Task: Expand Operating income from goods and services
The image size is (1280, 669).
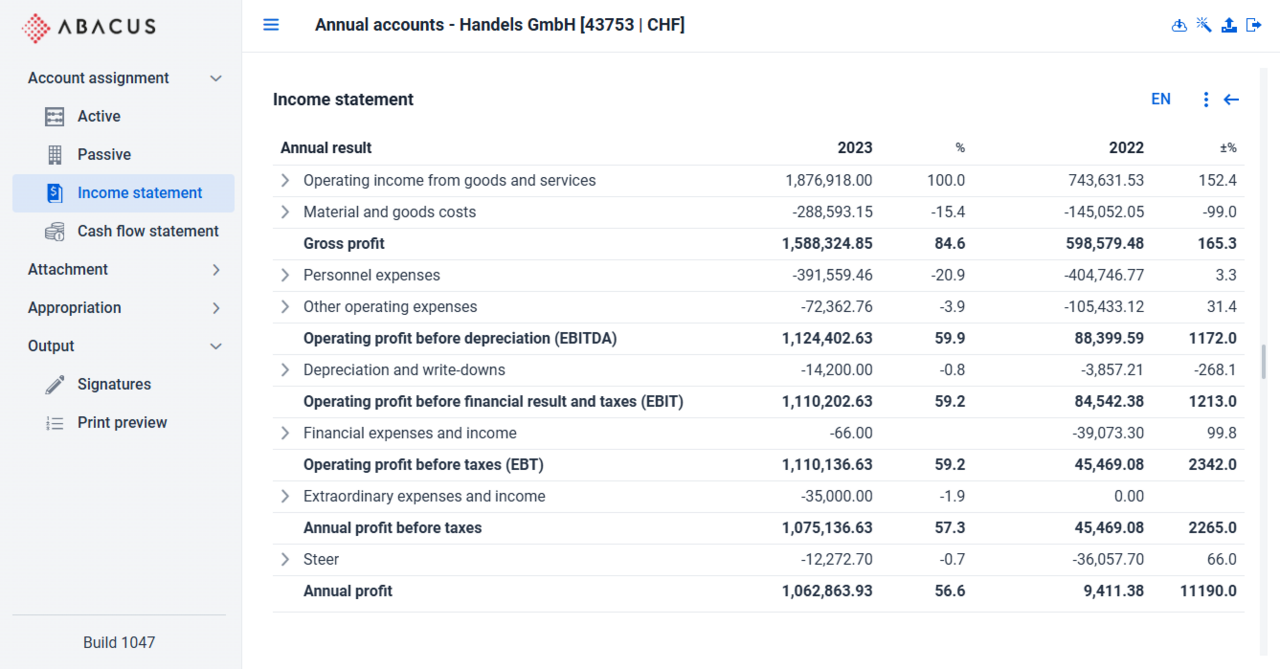Action: click(x=285, y=181)
